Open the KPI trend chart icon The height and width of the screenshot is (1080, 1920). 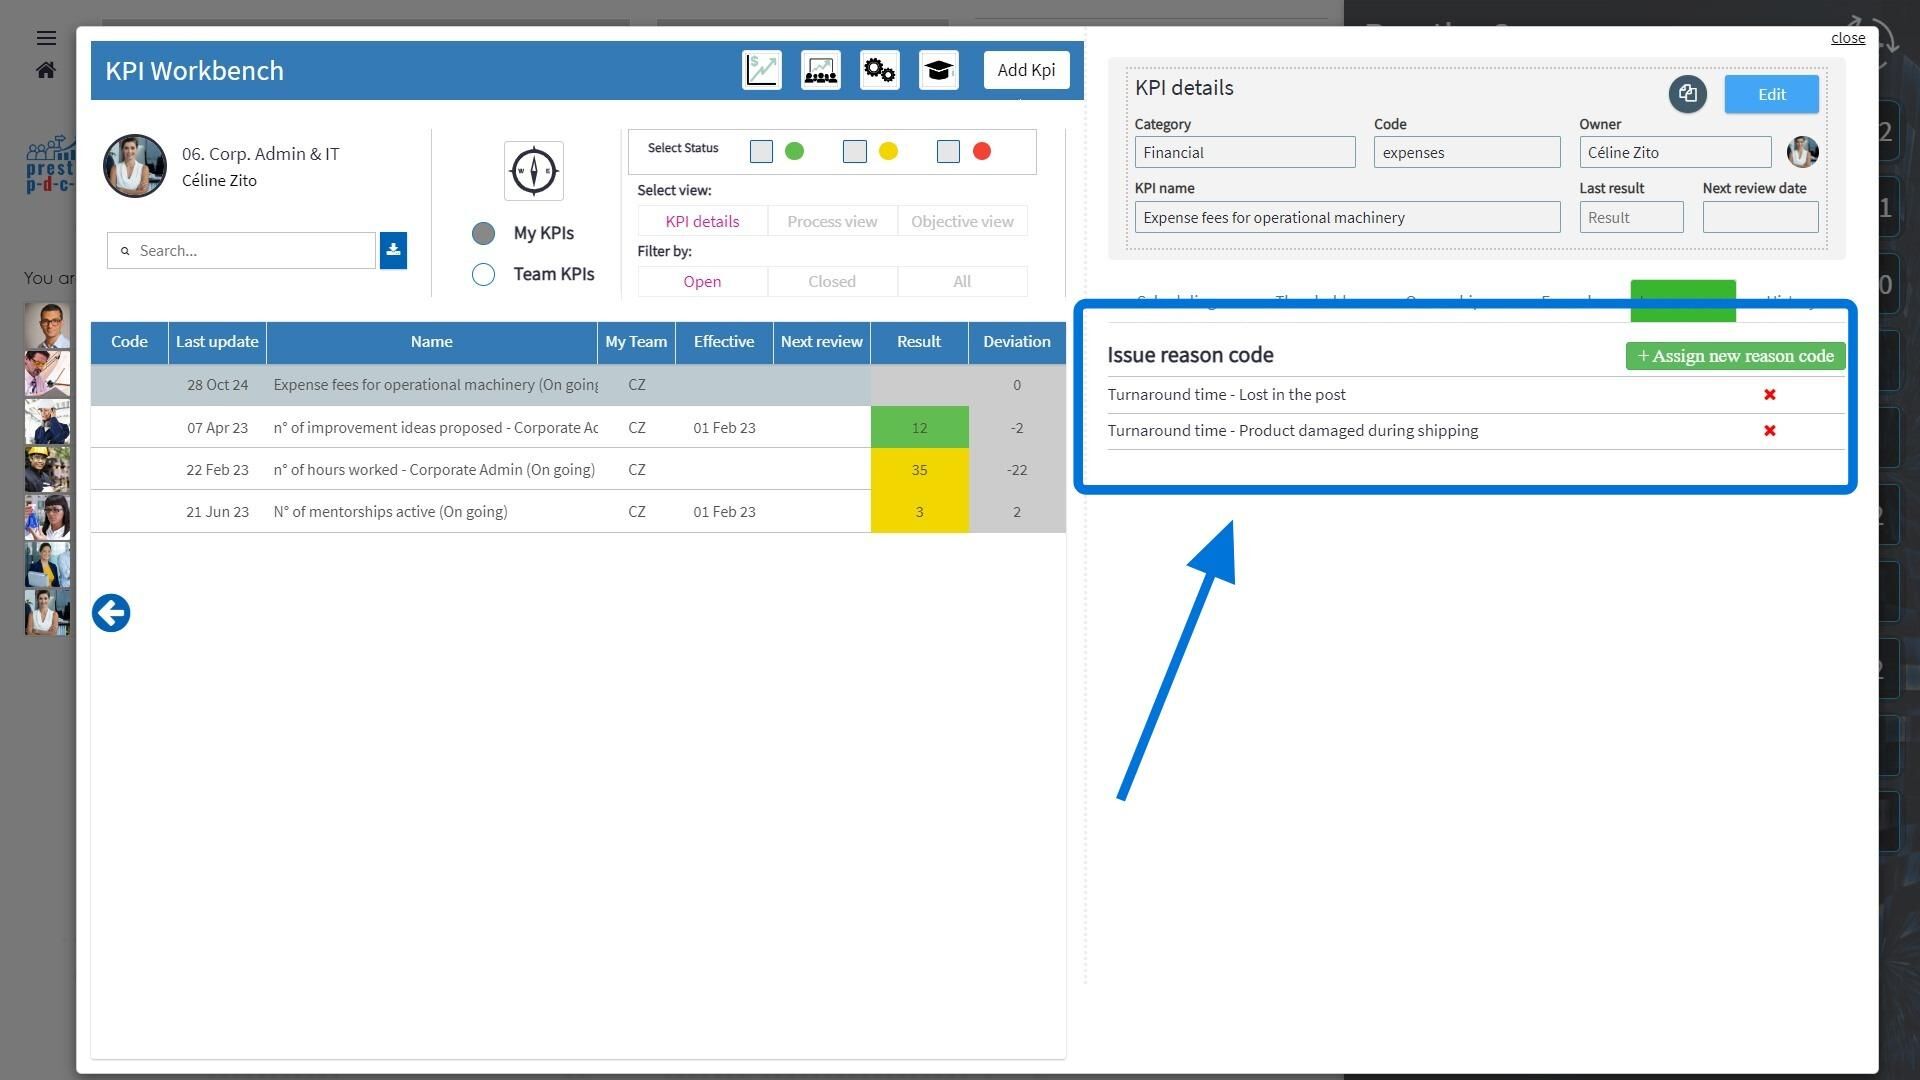coord(761,70)
